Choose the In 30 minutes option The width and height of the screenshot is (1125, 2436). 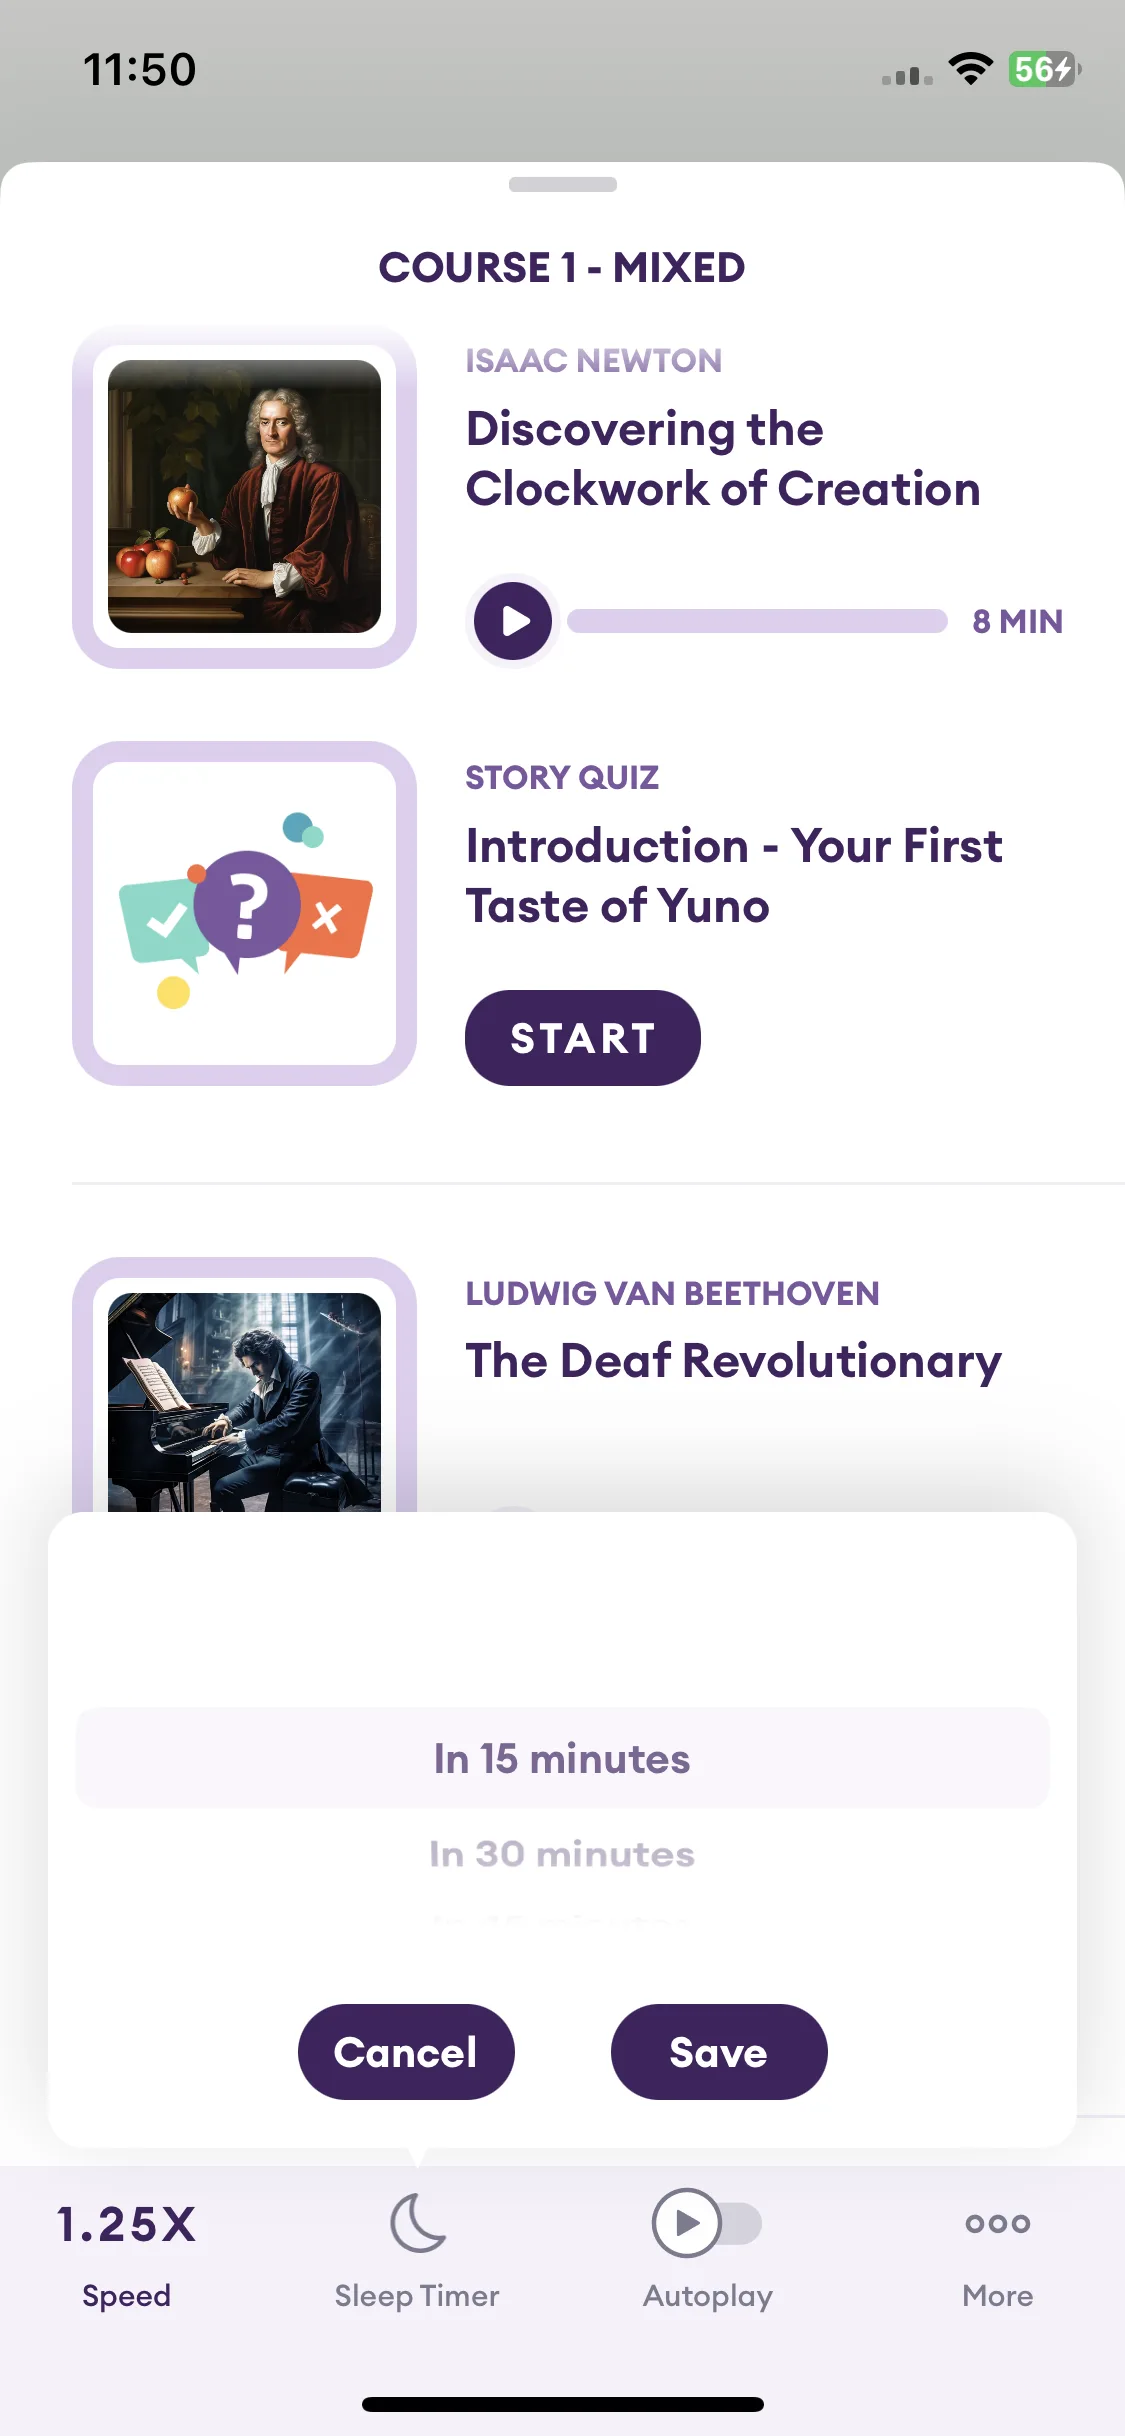click(562, 1854)
